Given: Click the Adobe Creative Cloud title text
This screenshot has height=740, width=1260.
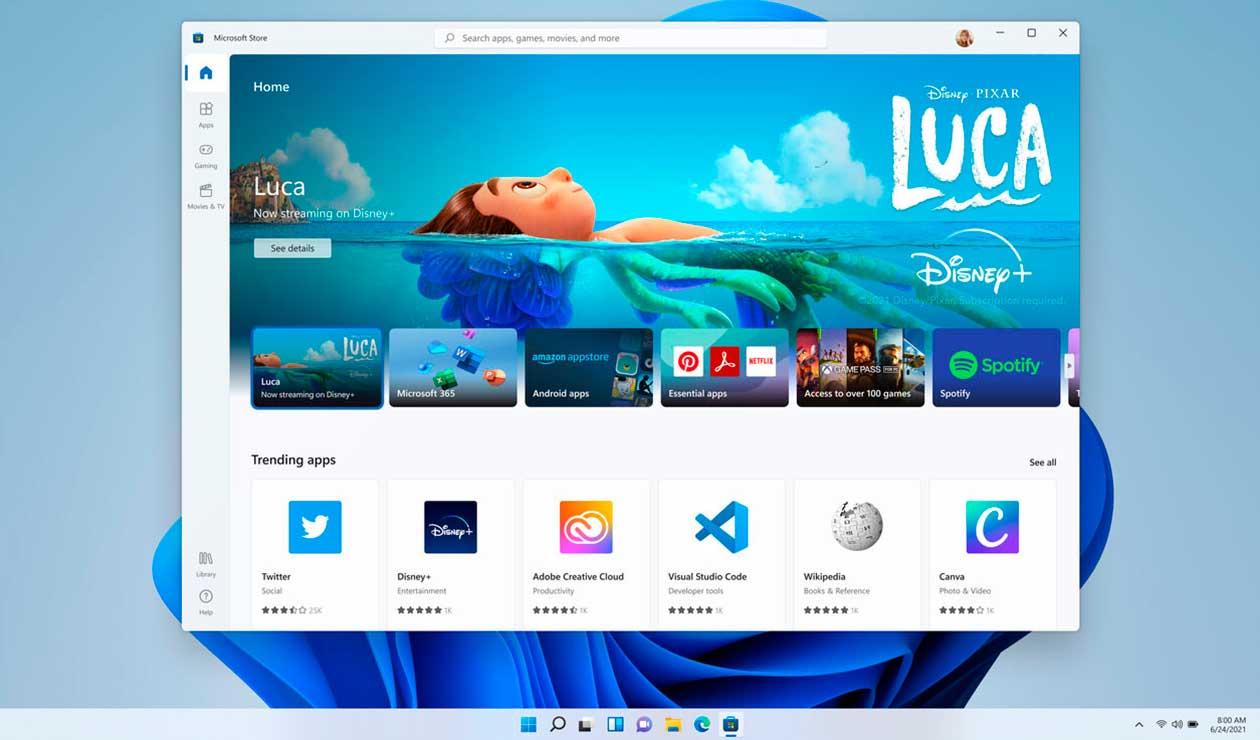Looking at the screenshot, I should point(578,577).
